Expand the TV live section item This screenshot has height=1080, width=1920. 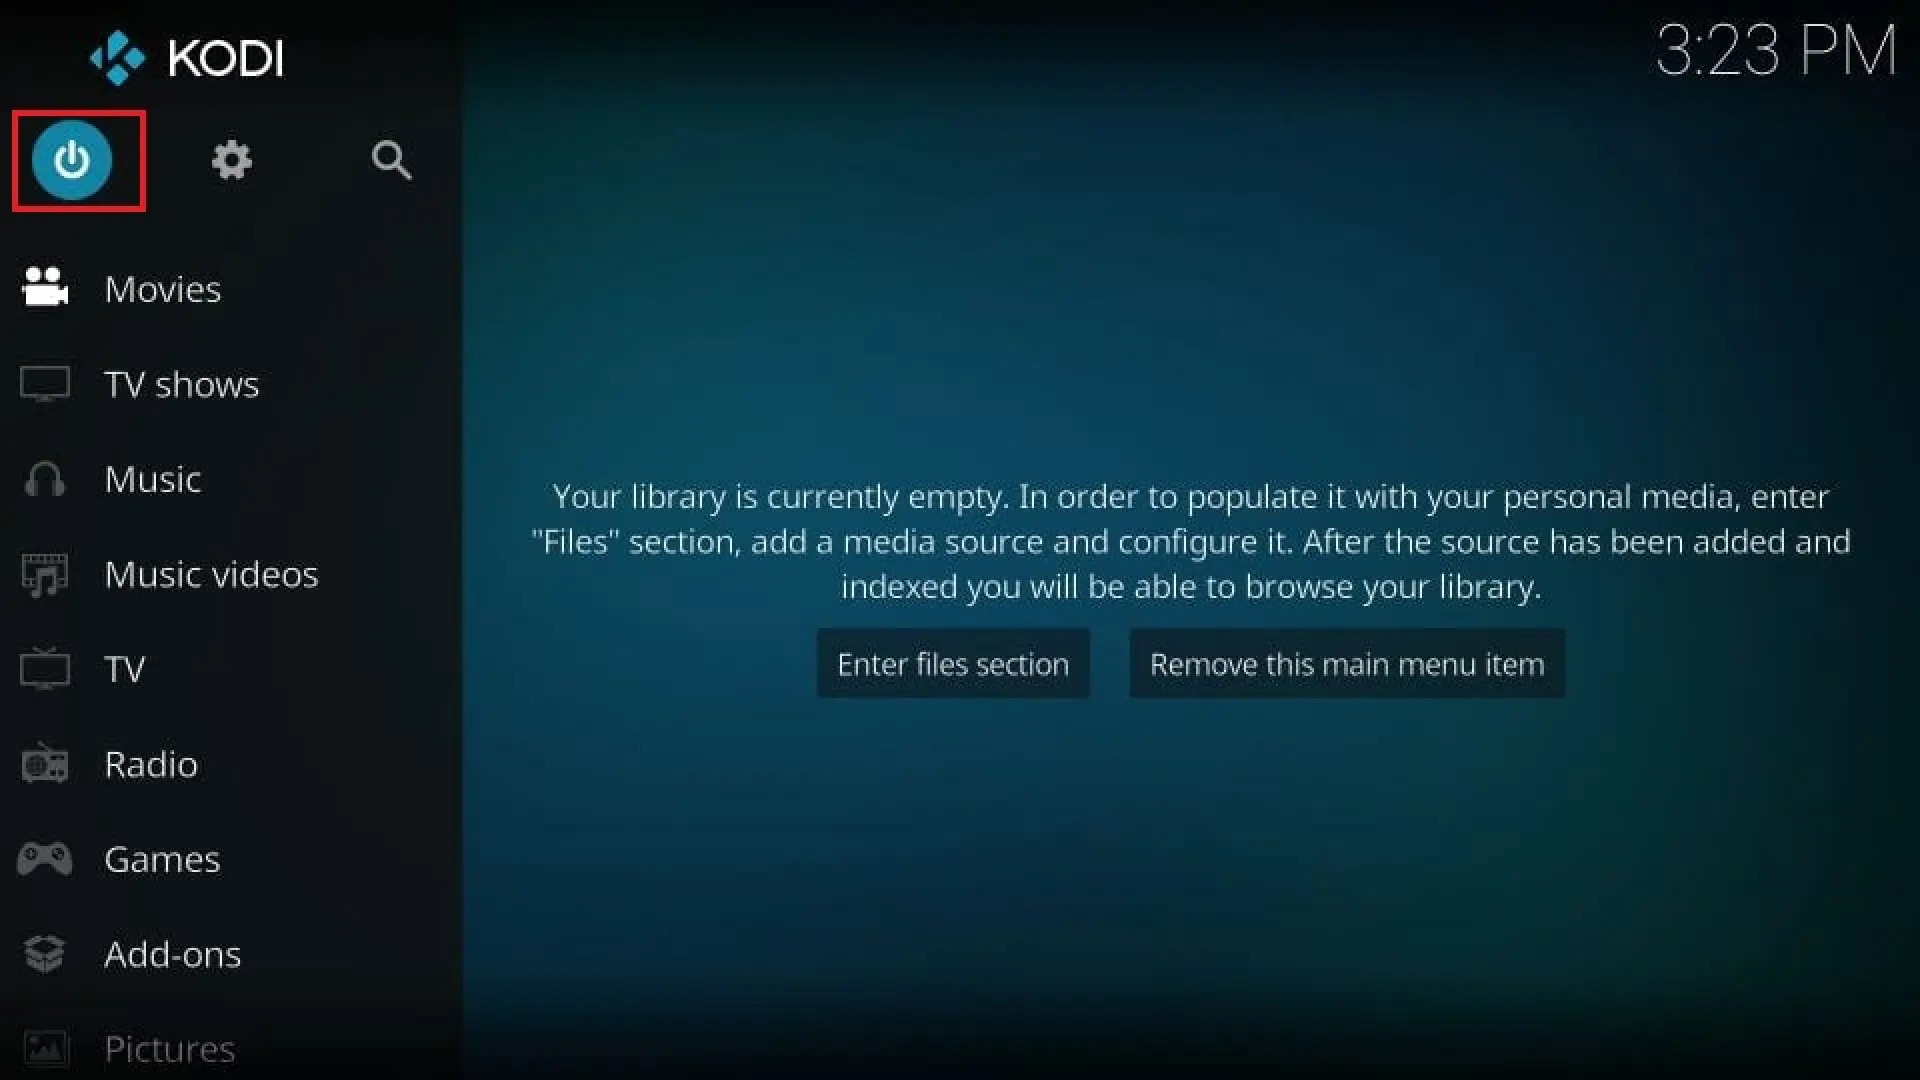pyautogui.click(x=124, y=669)
